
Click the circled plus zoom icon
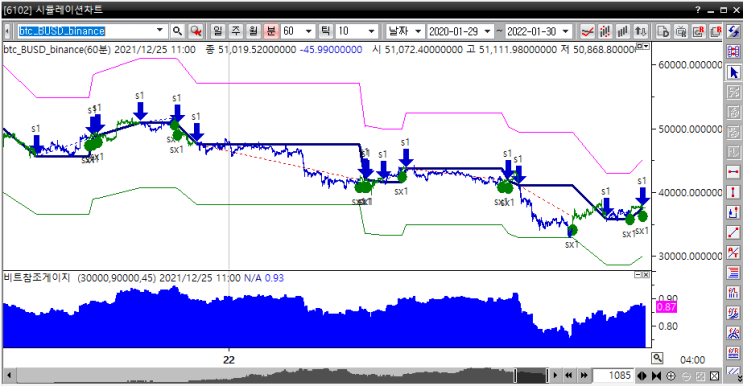pos(671,376)
